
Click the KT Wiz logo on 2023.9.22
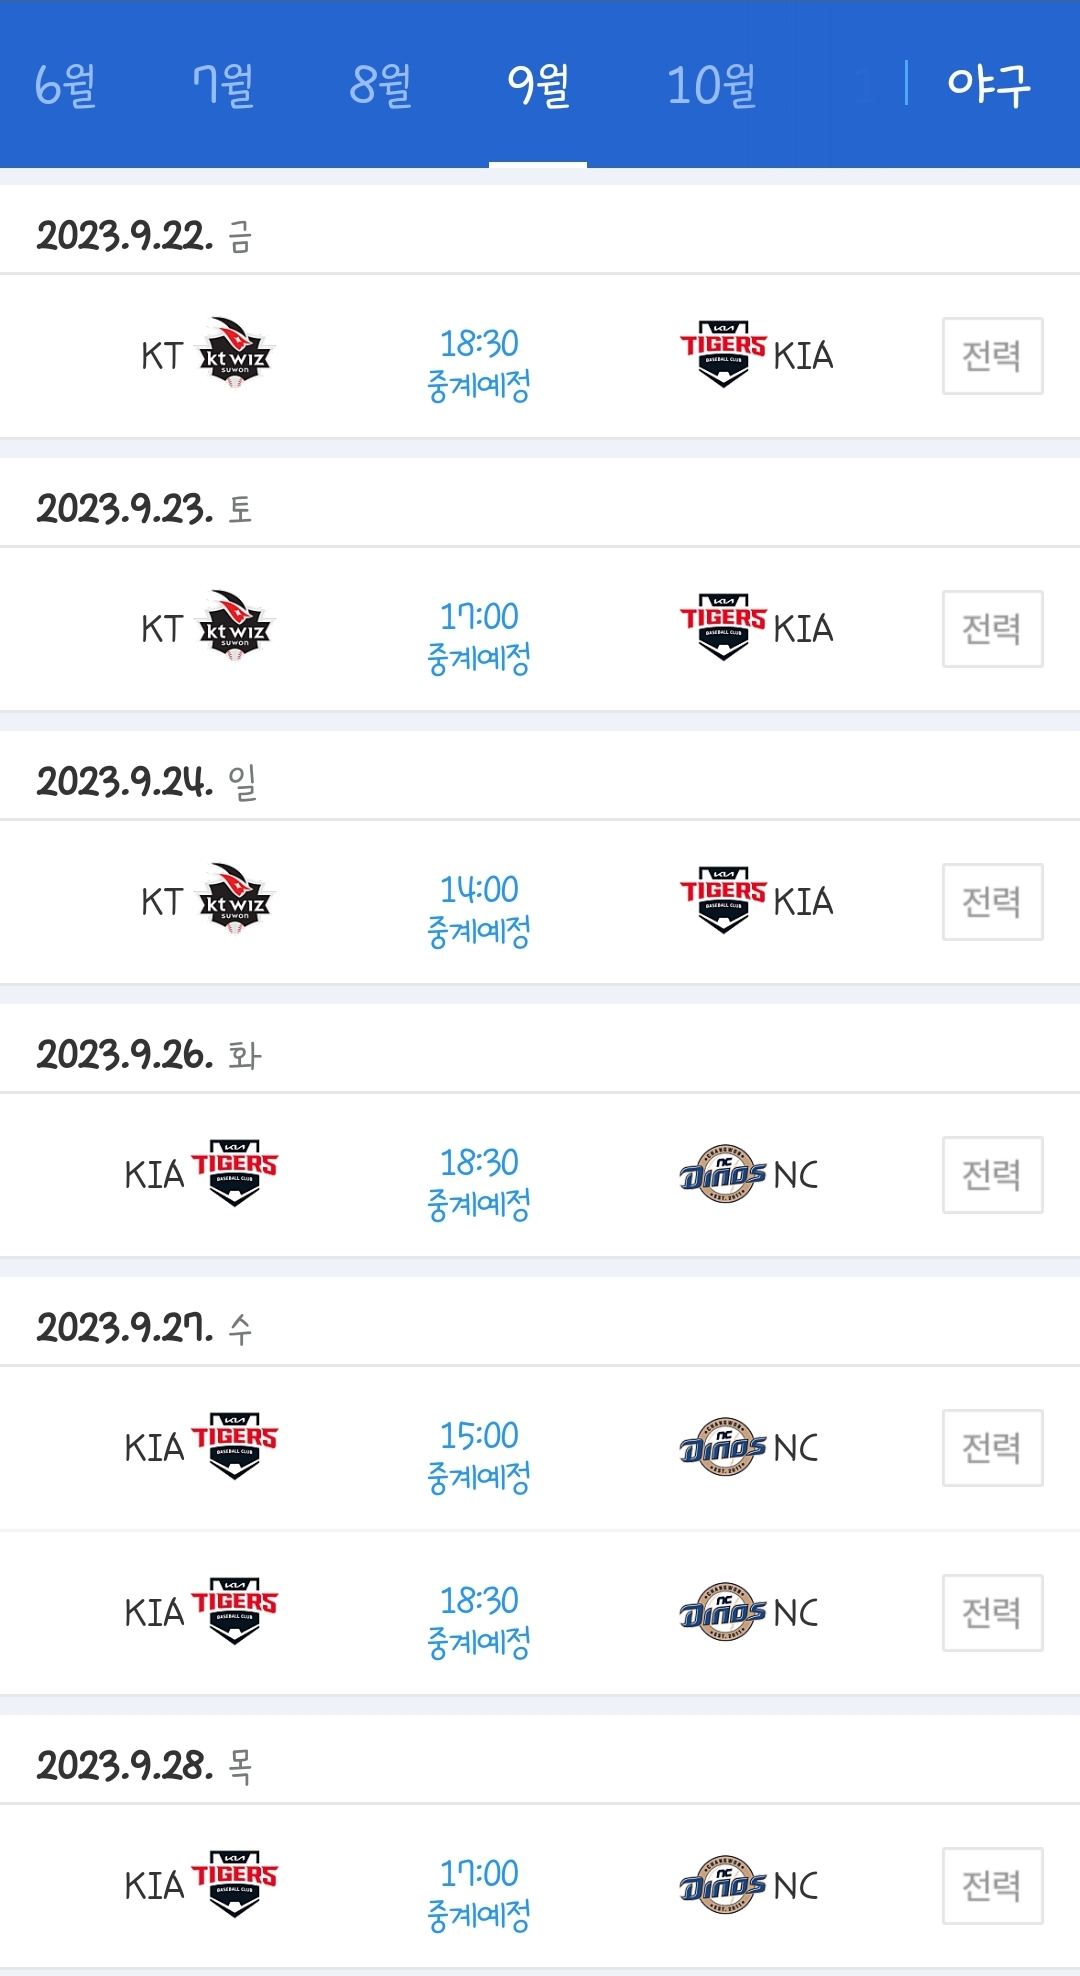pos(235,354)
